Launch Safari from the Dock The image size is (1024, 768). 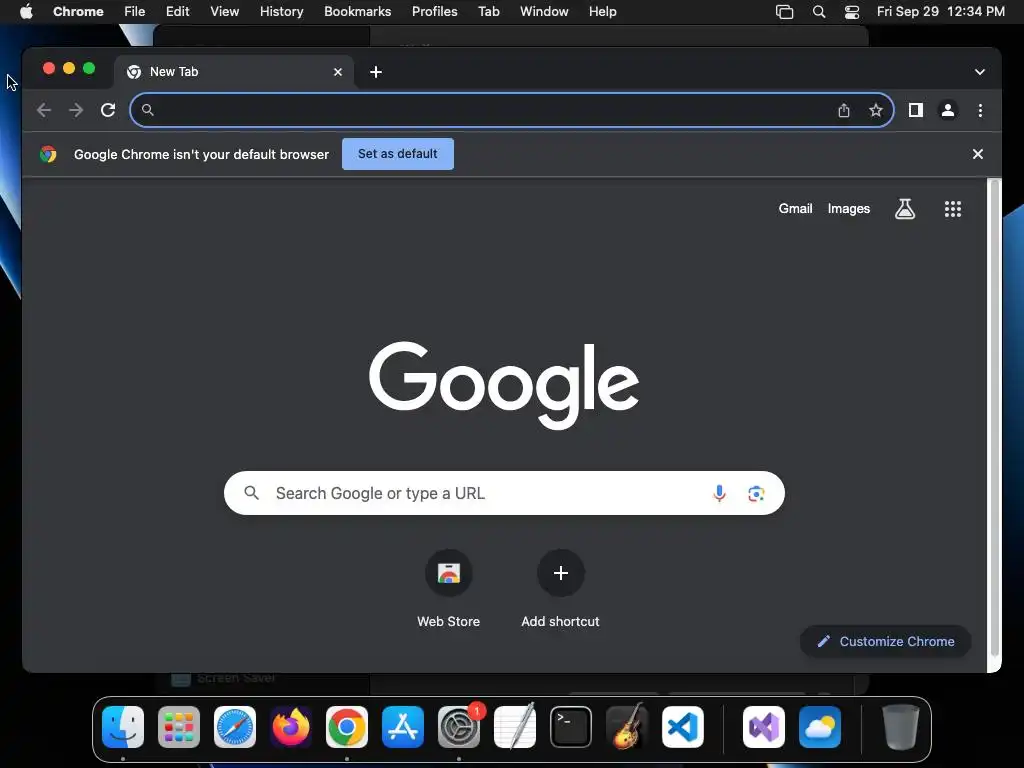(x=235, y=727)
